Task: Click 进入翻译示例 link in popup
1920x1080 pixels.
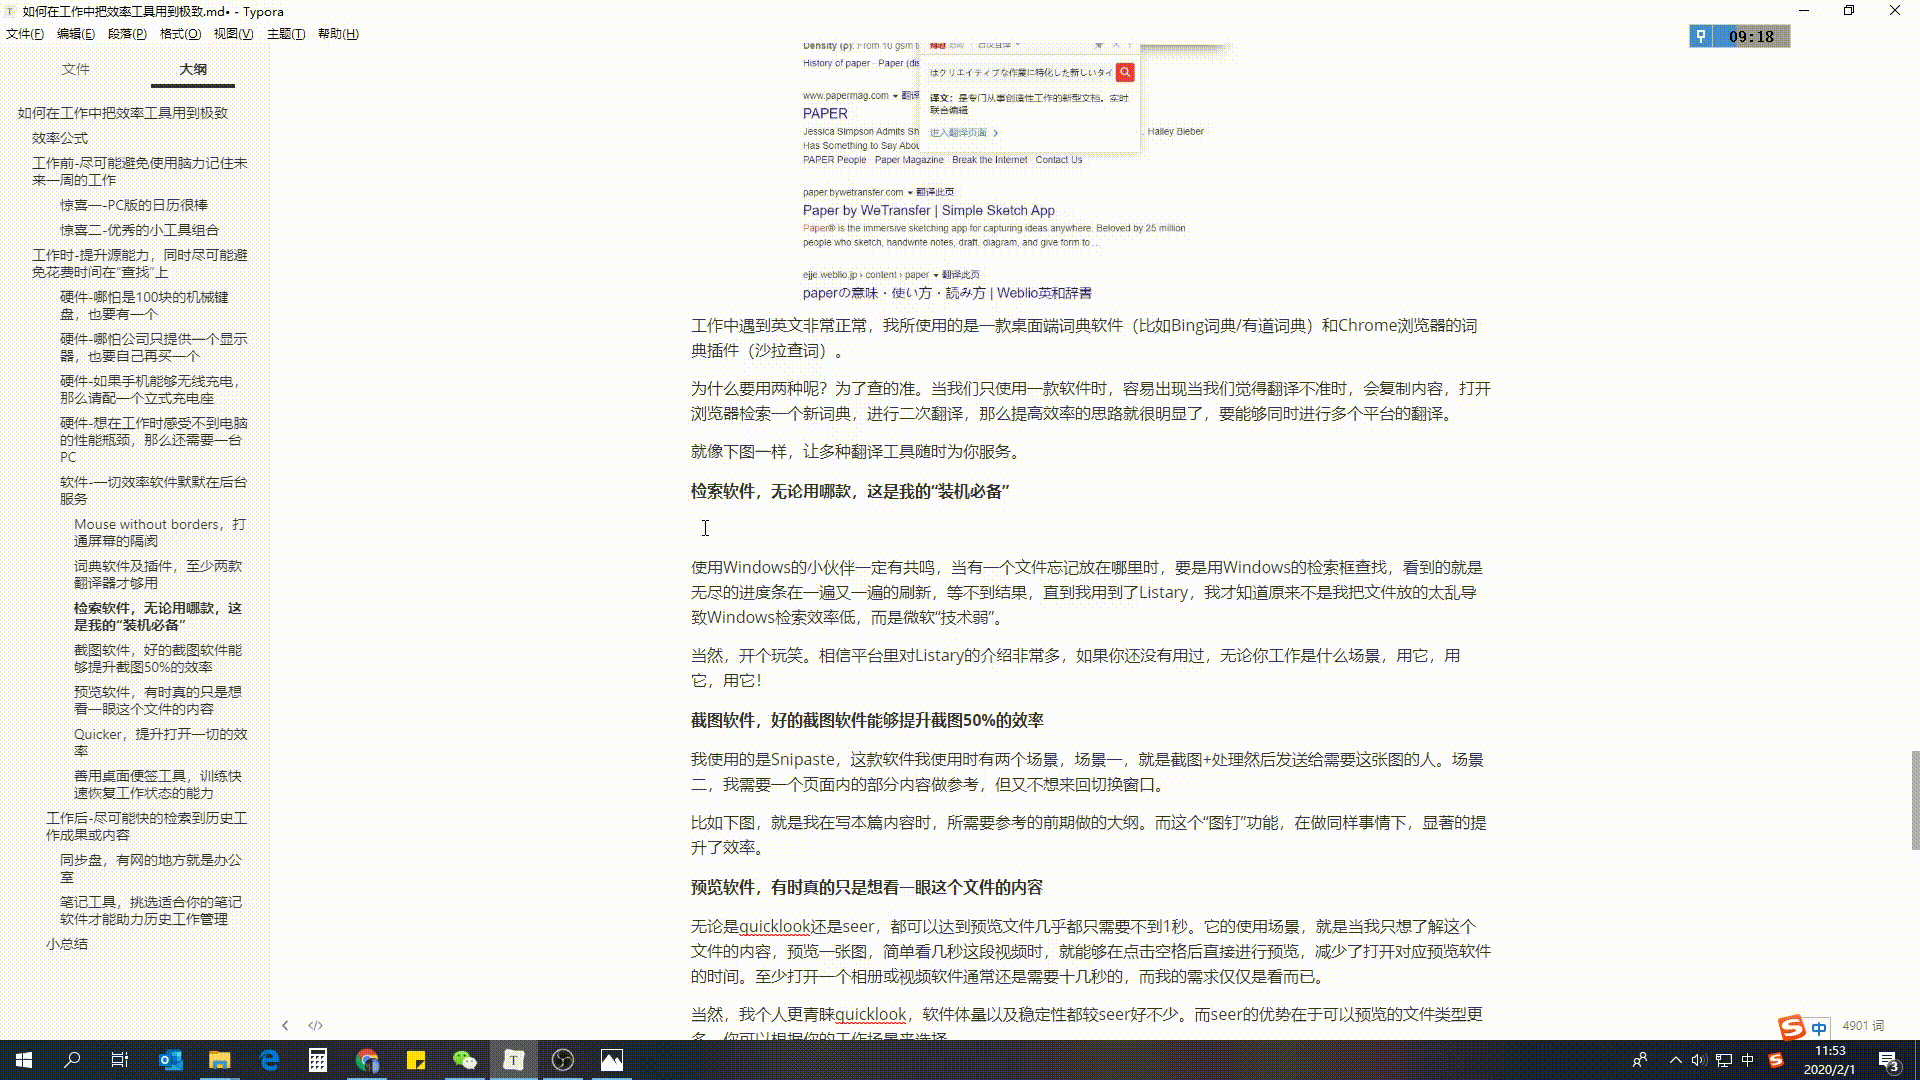Action: [959, 132]
